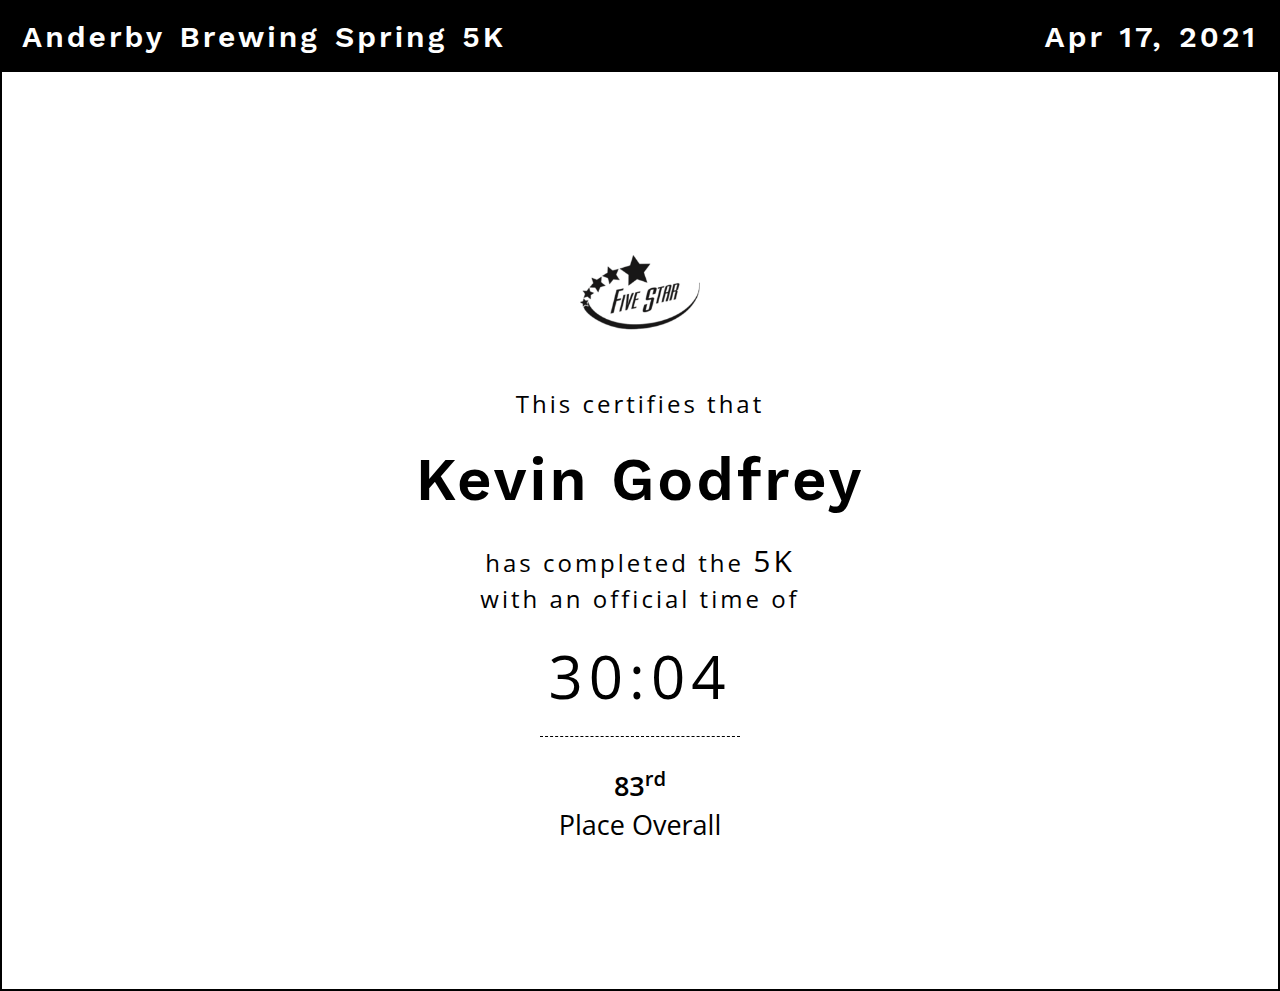Click the dotted divider line

639,736
